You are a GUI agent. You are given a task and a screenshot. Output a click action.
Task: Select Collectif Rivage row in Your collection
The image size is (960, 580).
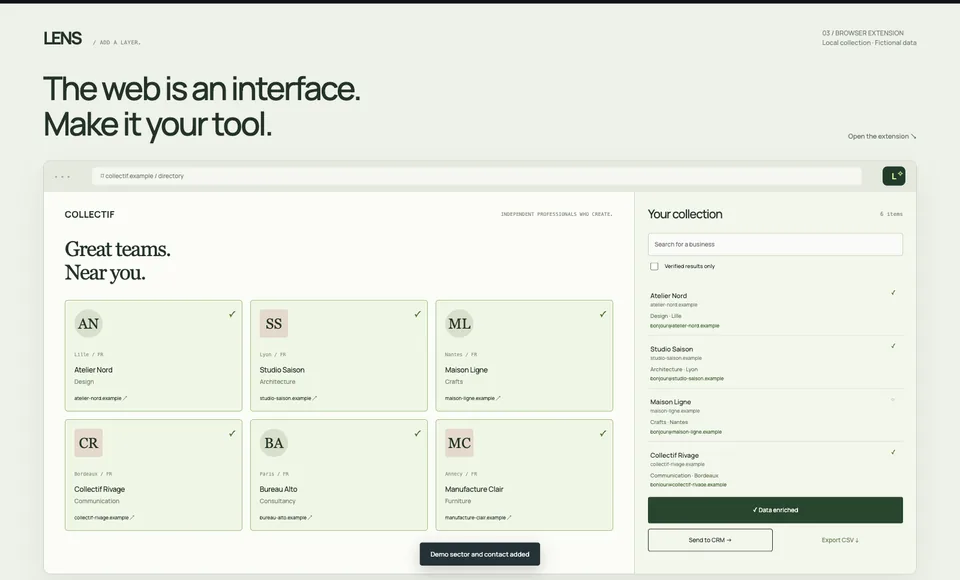pos(775,469)
